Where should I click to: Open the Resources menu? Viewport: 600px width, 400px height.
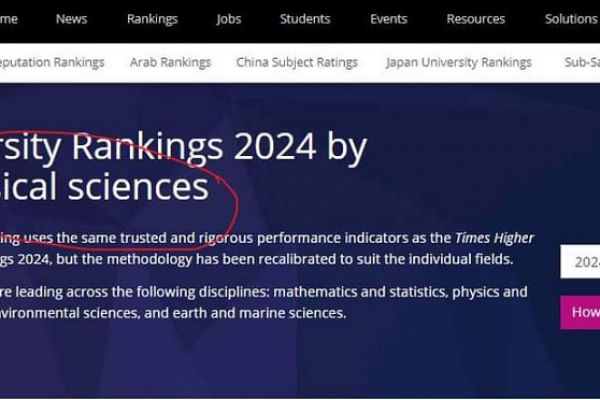coord(476,19)
